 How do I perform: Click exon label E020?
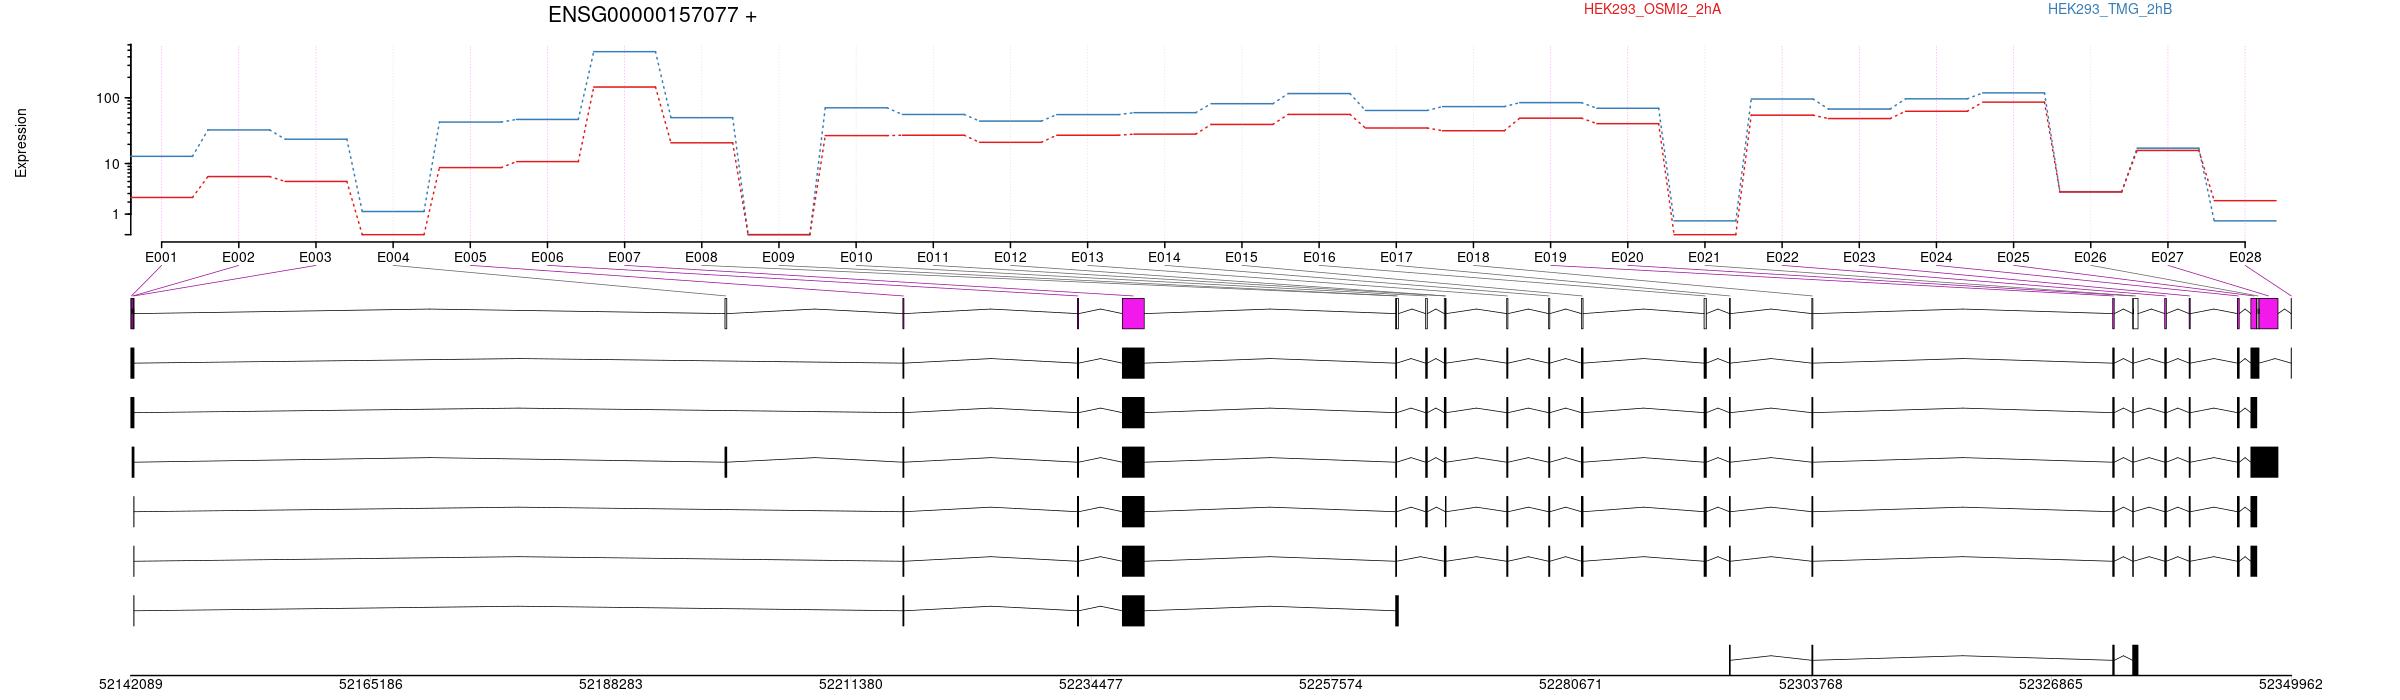[1627, 257]
